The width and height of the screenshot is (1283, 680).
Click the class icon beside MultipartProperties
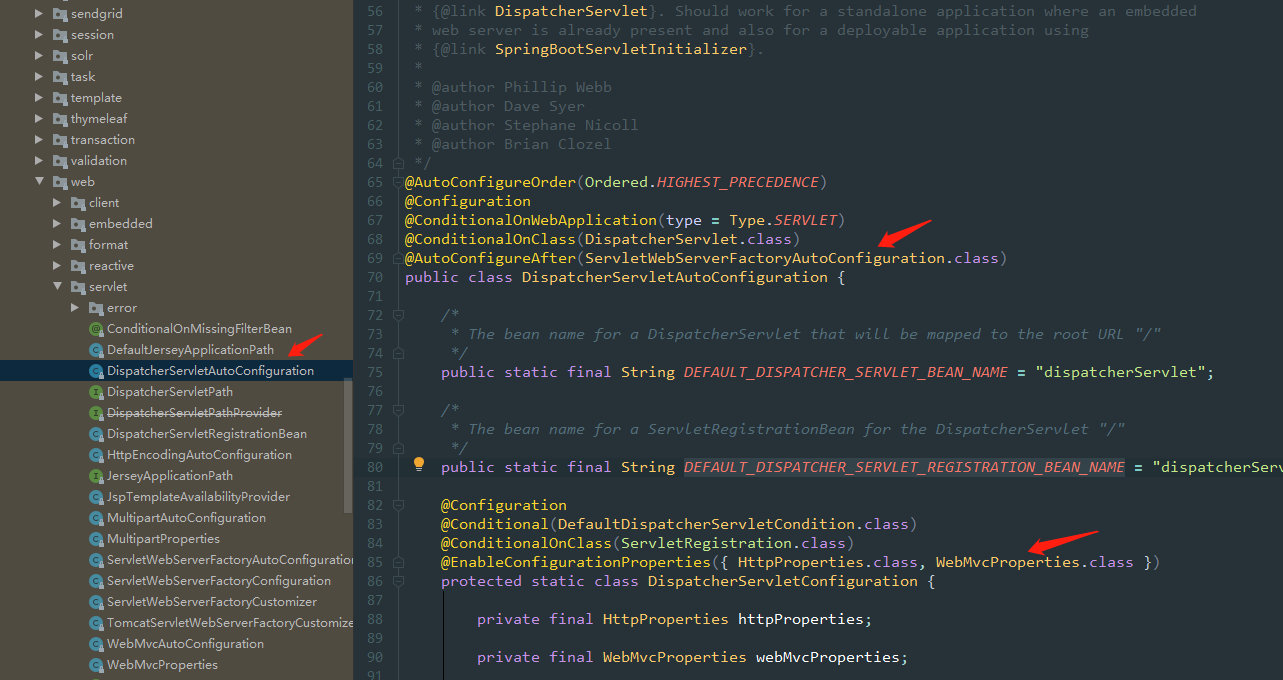pyautogui.click(x=96, y=539)
